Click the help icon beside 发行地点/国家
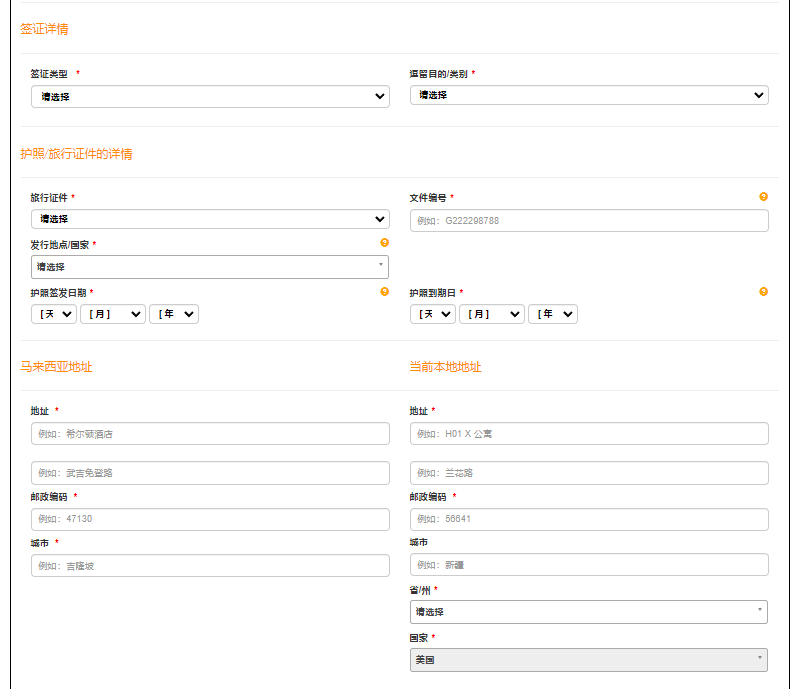Screen dimensions: 803x689 pos(384,243)
